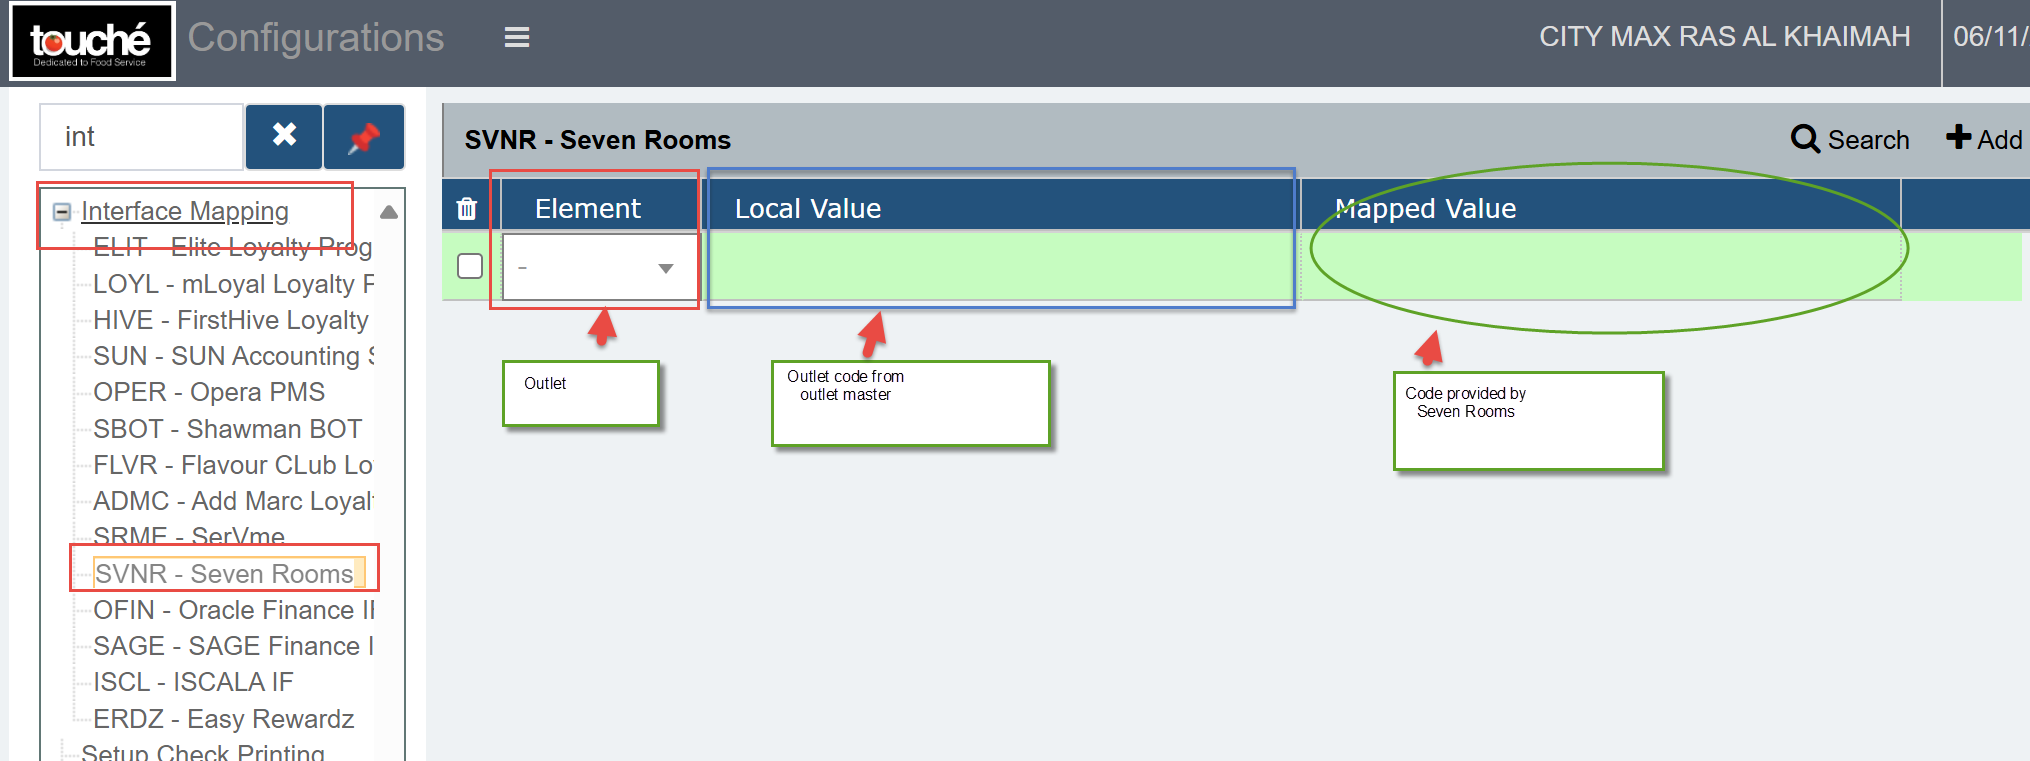Click the Mapped Value input cell
Viewport: 2030px width, 761px height.
[1600, 267]
